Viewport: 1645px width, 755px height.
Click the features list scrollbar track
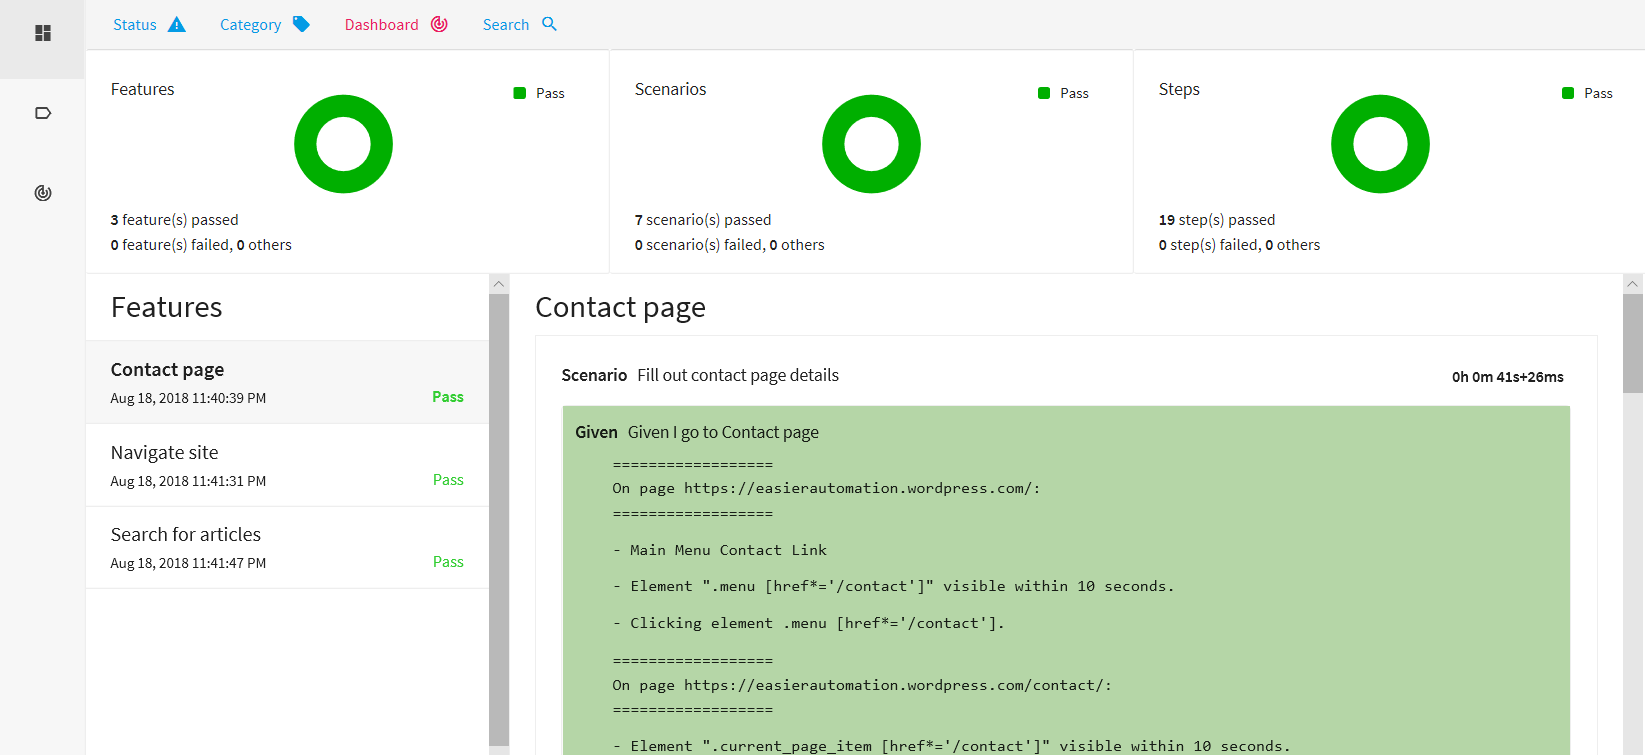point(499,520)
